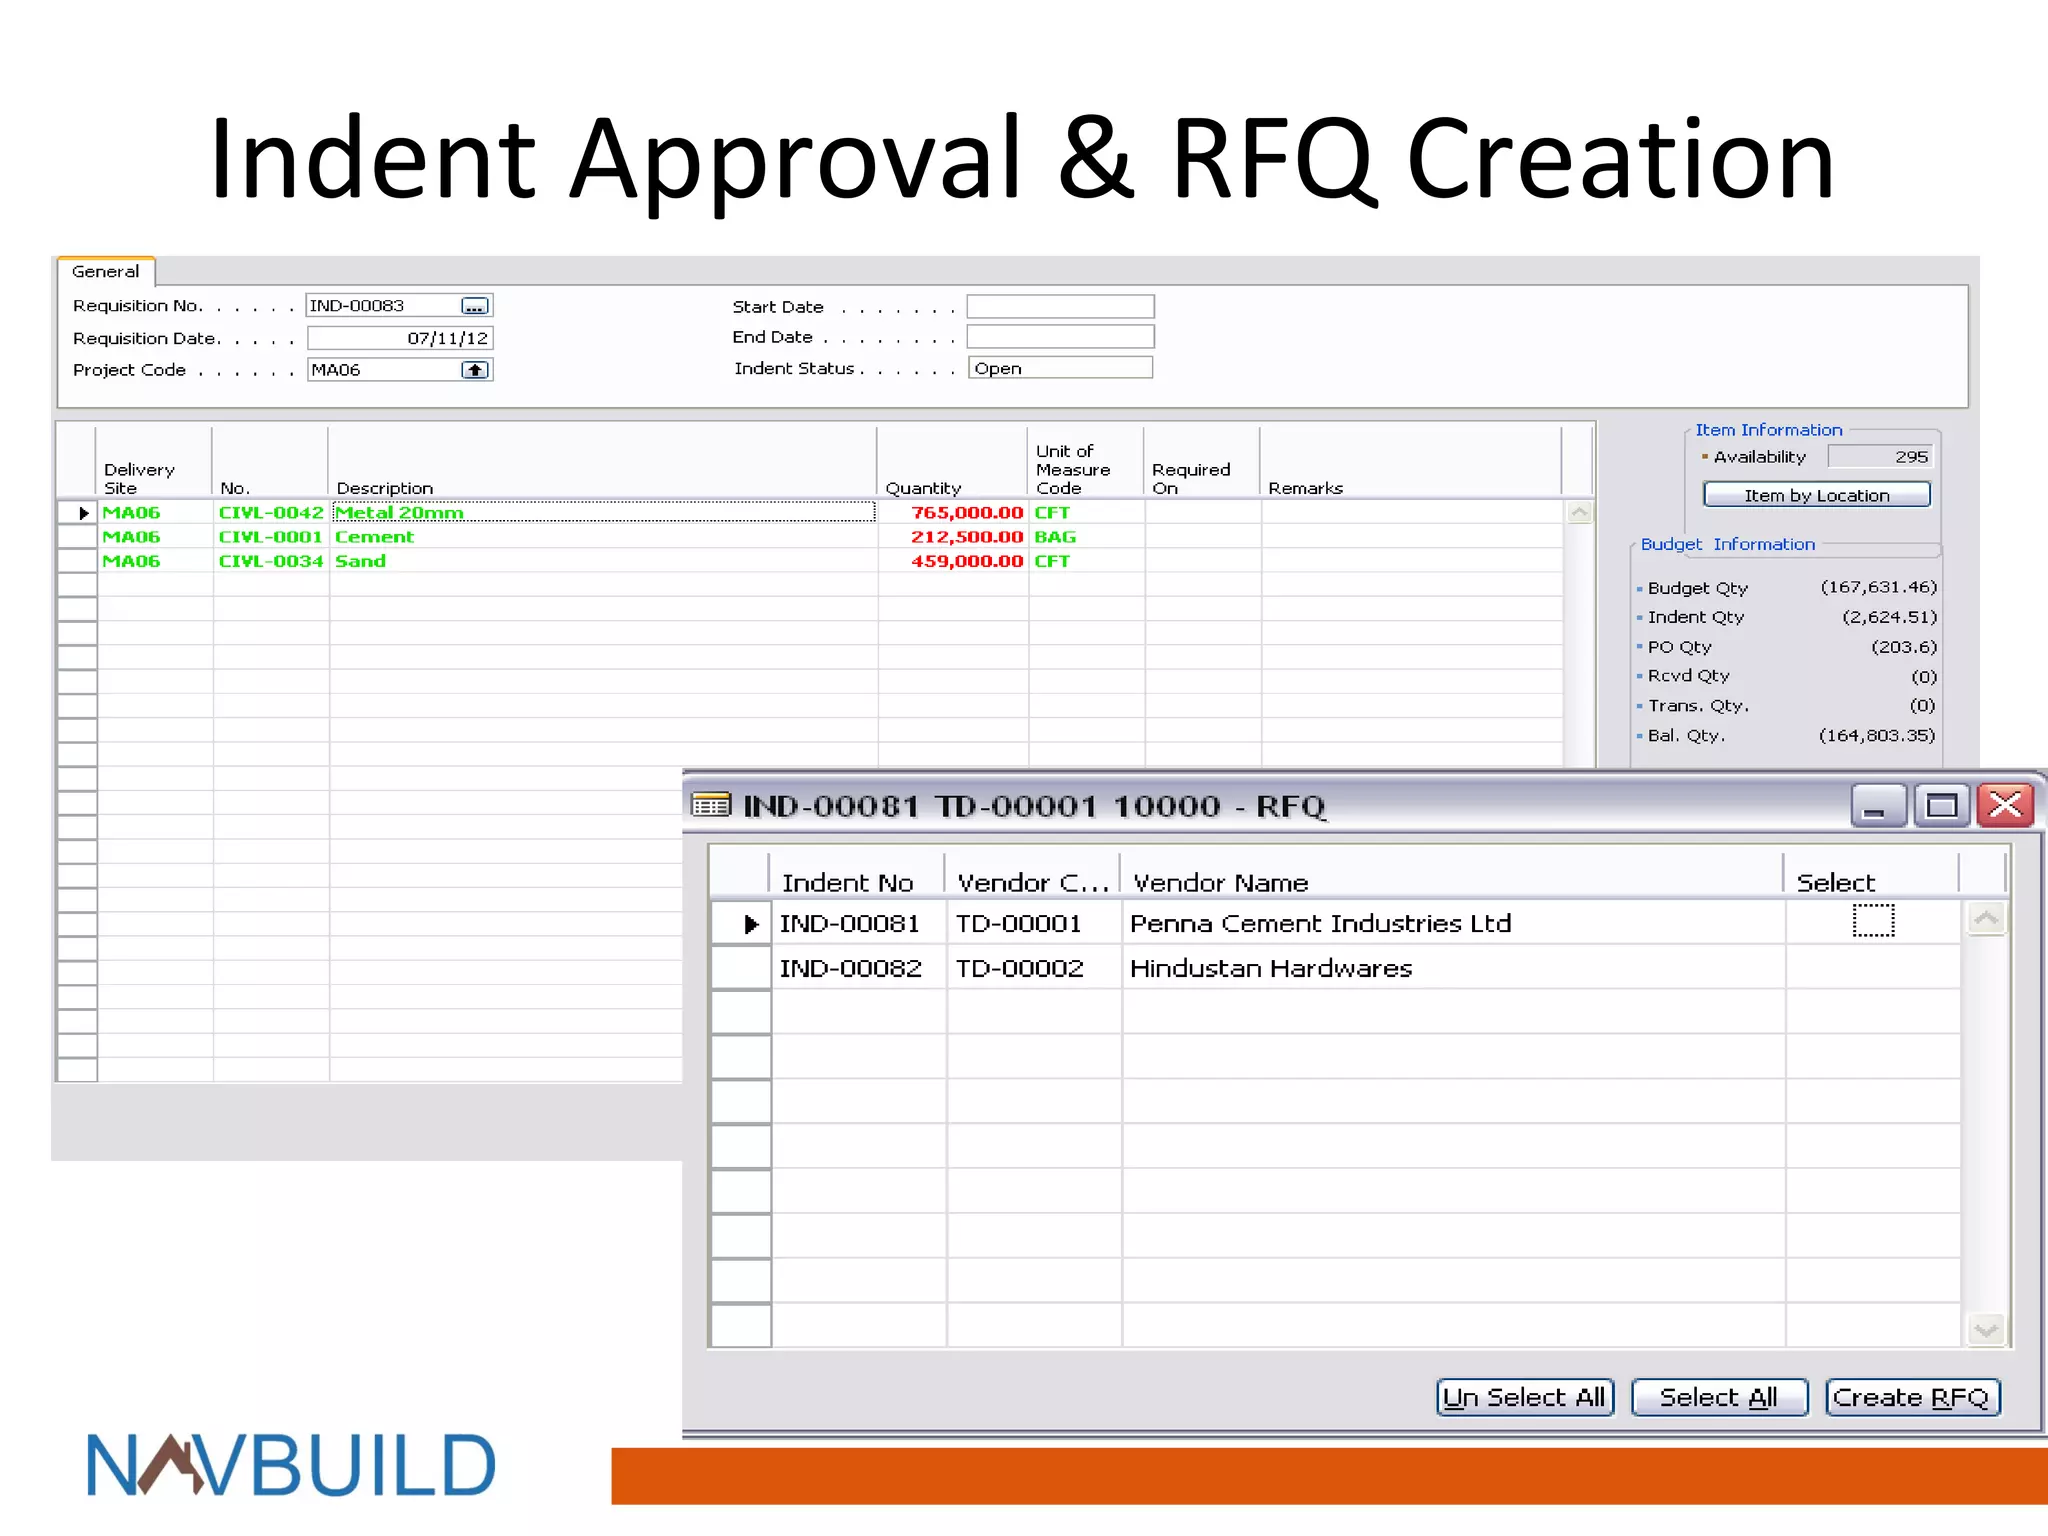Select Hindustan Hardwares vendor name
This screenshot has height=1536, width=2048.
tap(1271, 968)
